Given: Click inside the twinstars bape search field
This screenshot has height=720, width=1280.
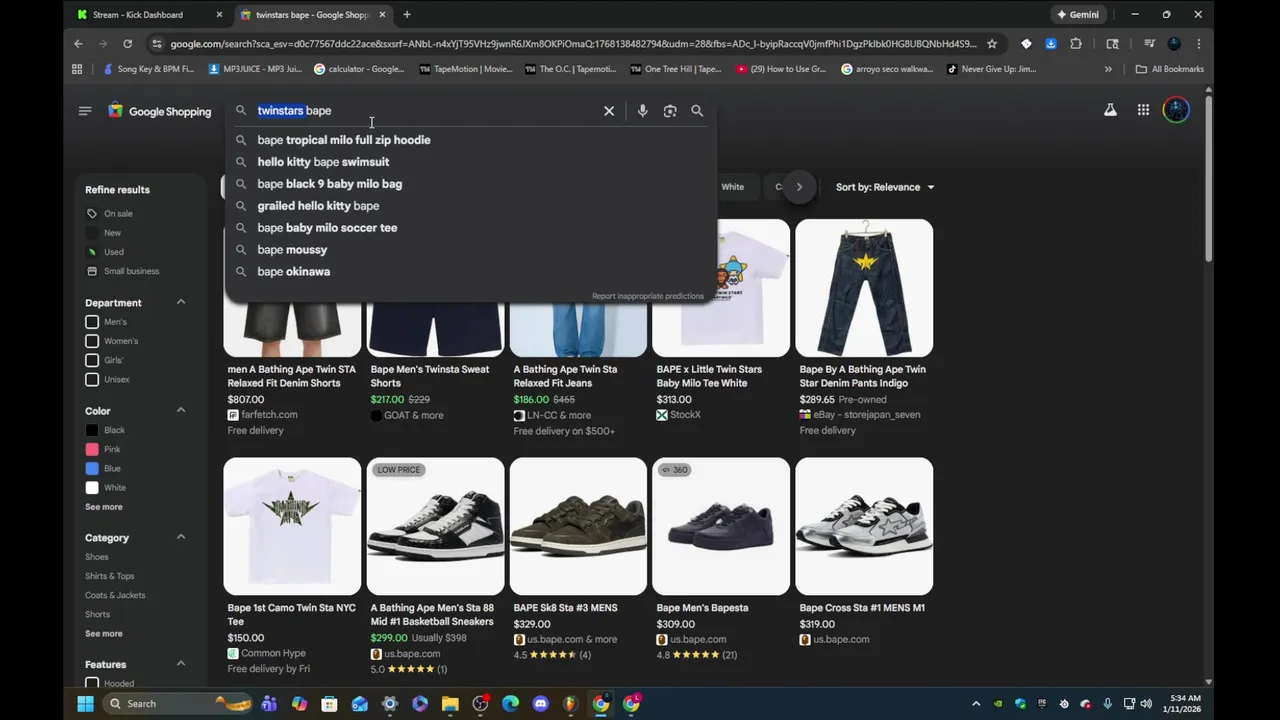Looking at the screenshot, I should 425,111.
